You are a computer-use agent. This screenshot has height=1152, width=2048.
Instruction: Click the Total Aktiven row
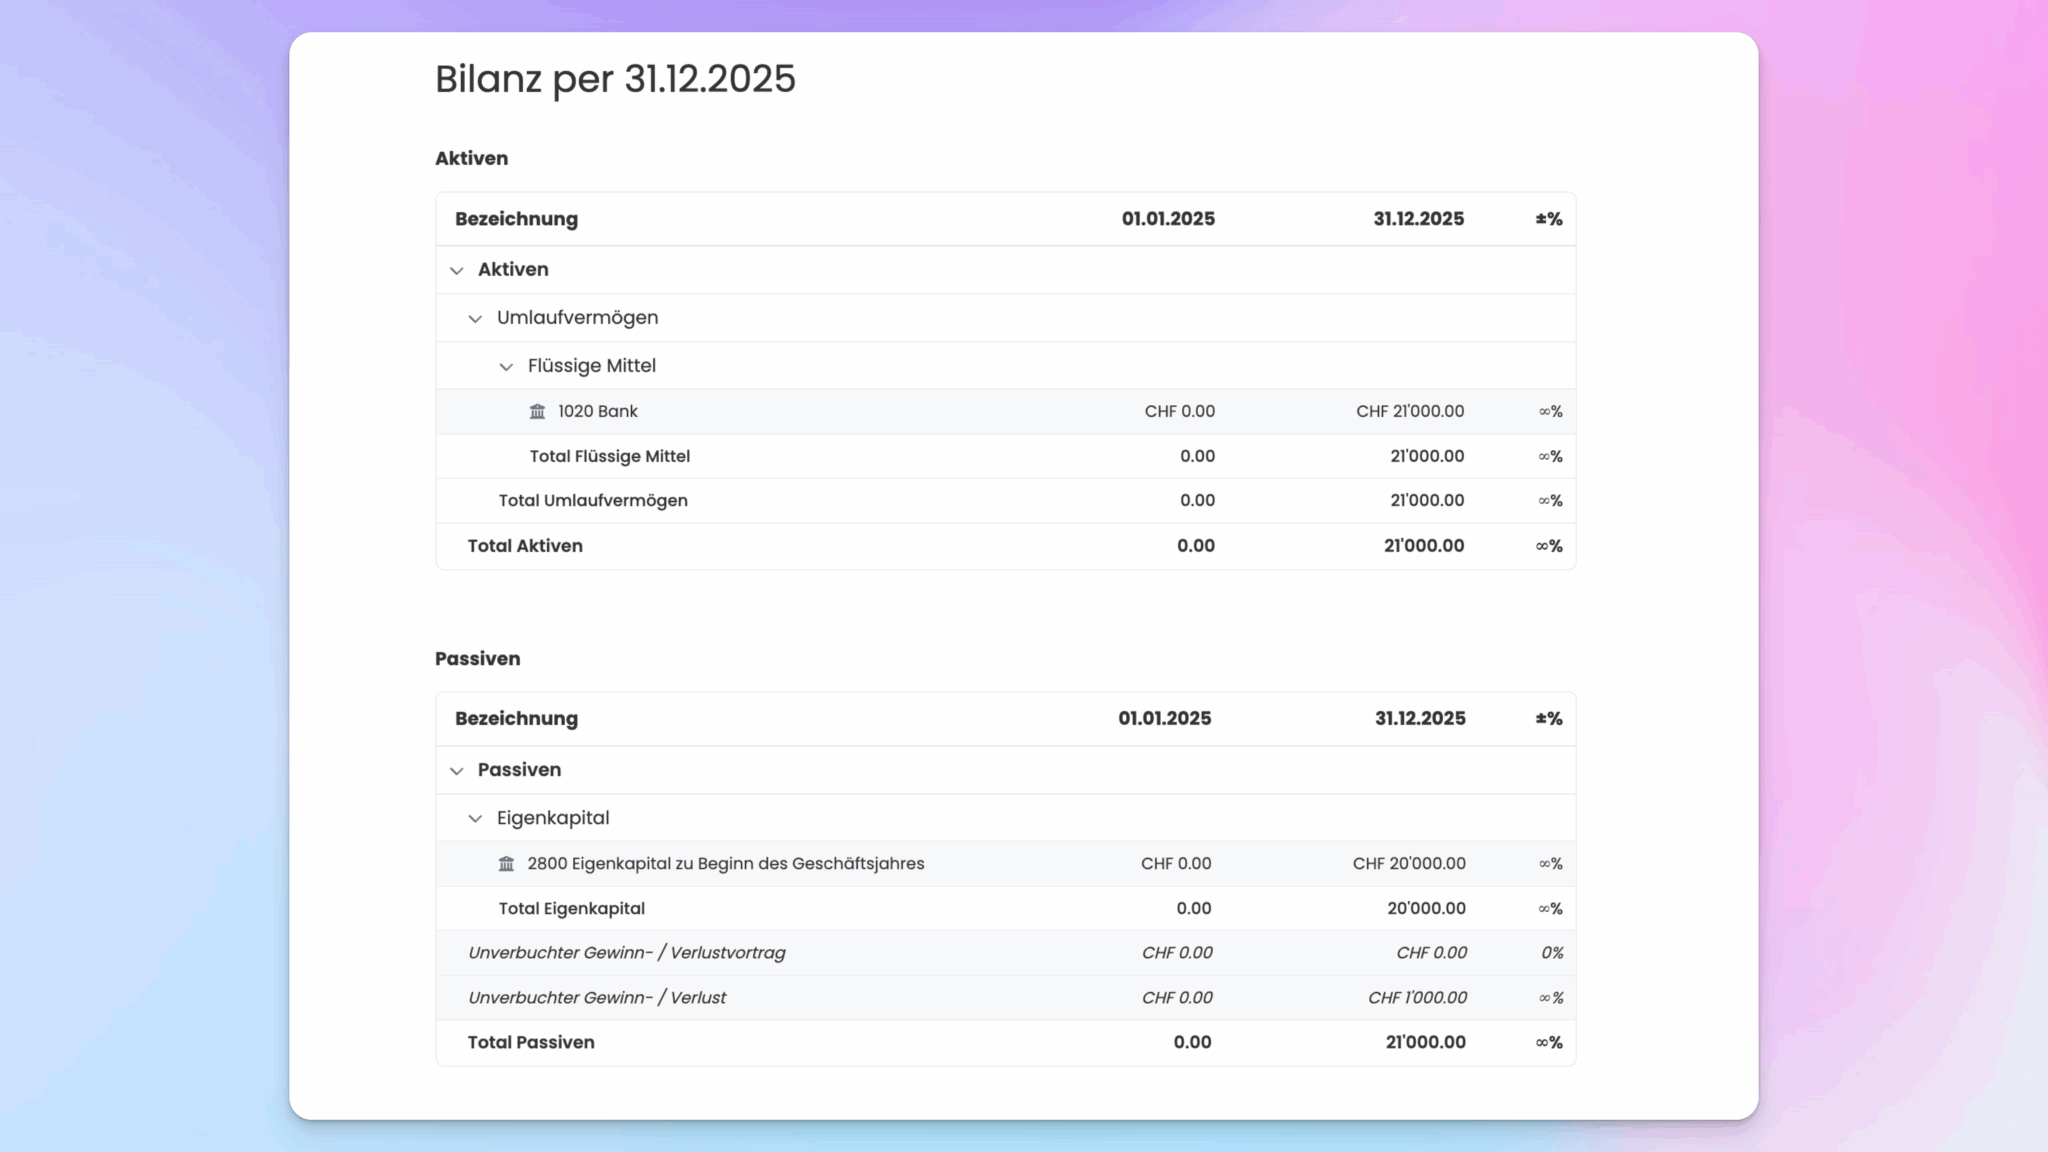pos(1005,546)
